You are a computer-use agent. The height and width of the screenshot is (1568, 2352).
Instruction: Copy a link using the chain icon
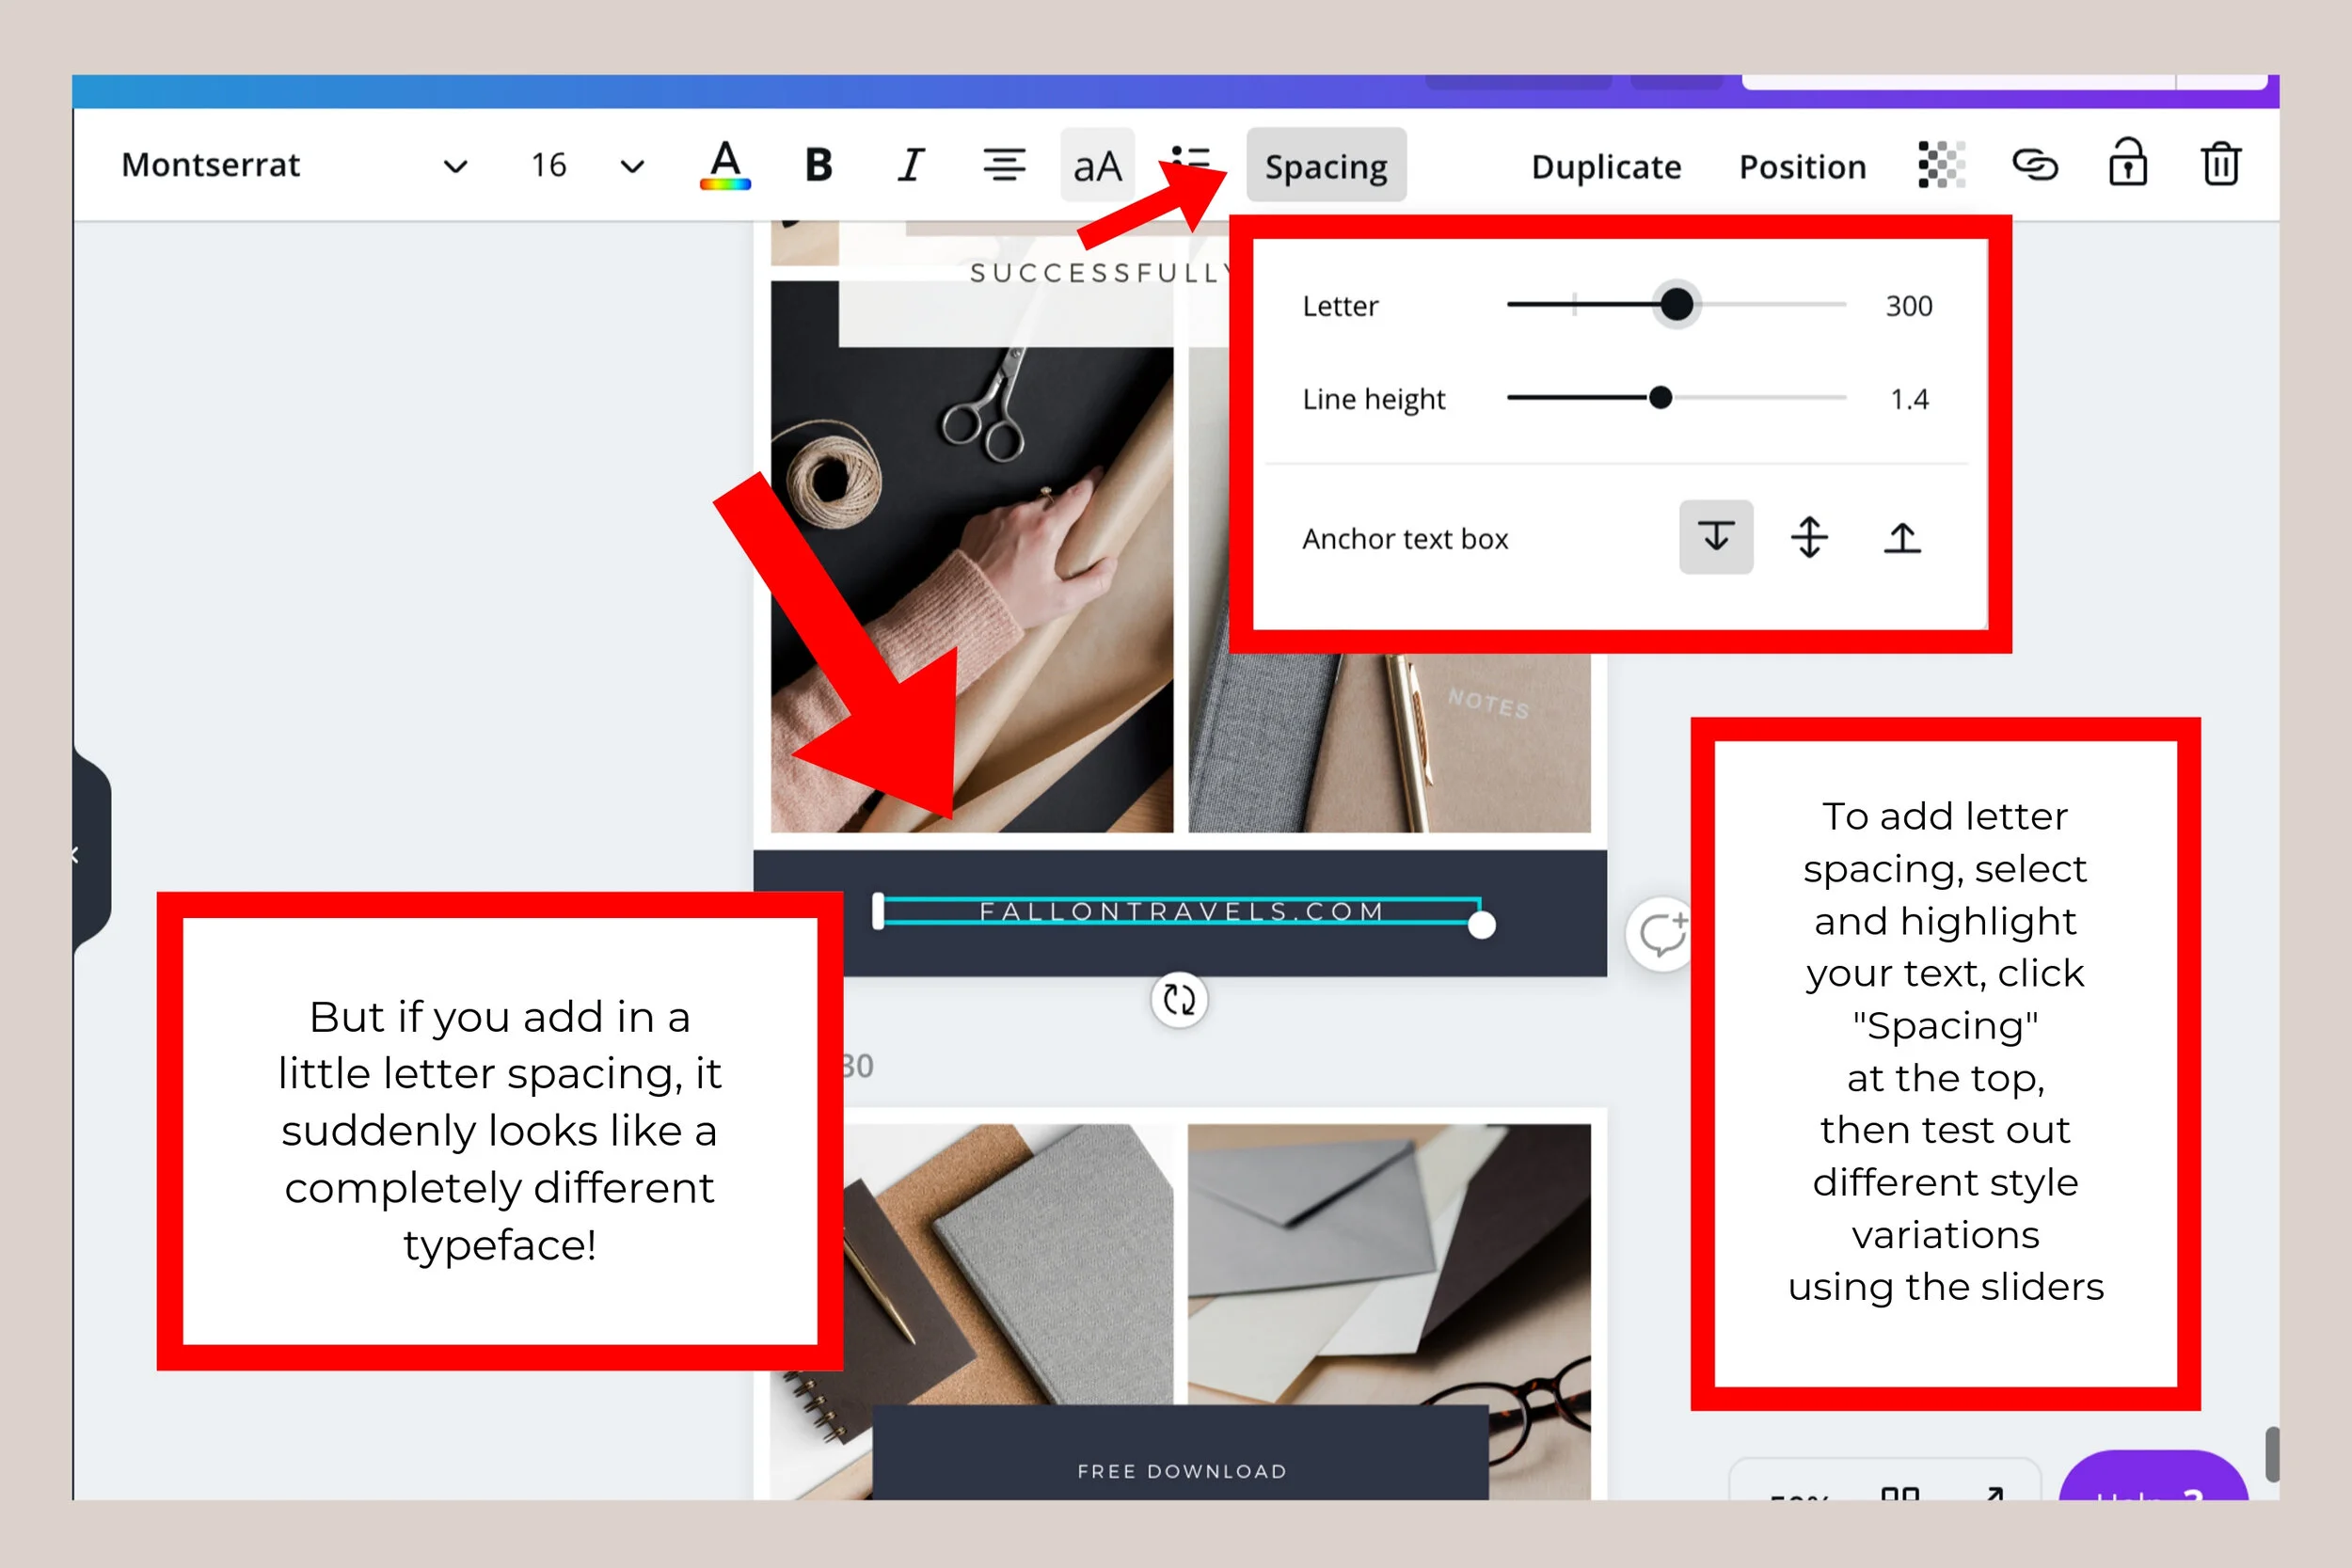[x=2035, y=165]
